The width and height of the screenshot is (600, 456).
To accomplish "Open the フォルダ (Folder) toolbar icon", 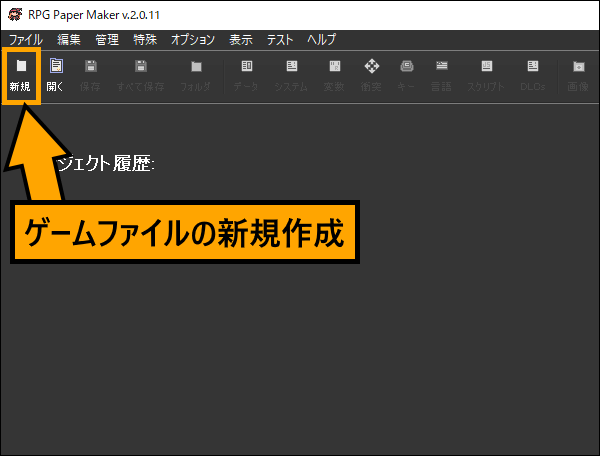I will coord(196,75).
